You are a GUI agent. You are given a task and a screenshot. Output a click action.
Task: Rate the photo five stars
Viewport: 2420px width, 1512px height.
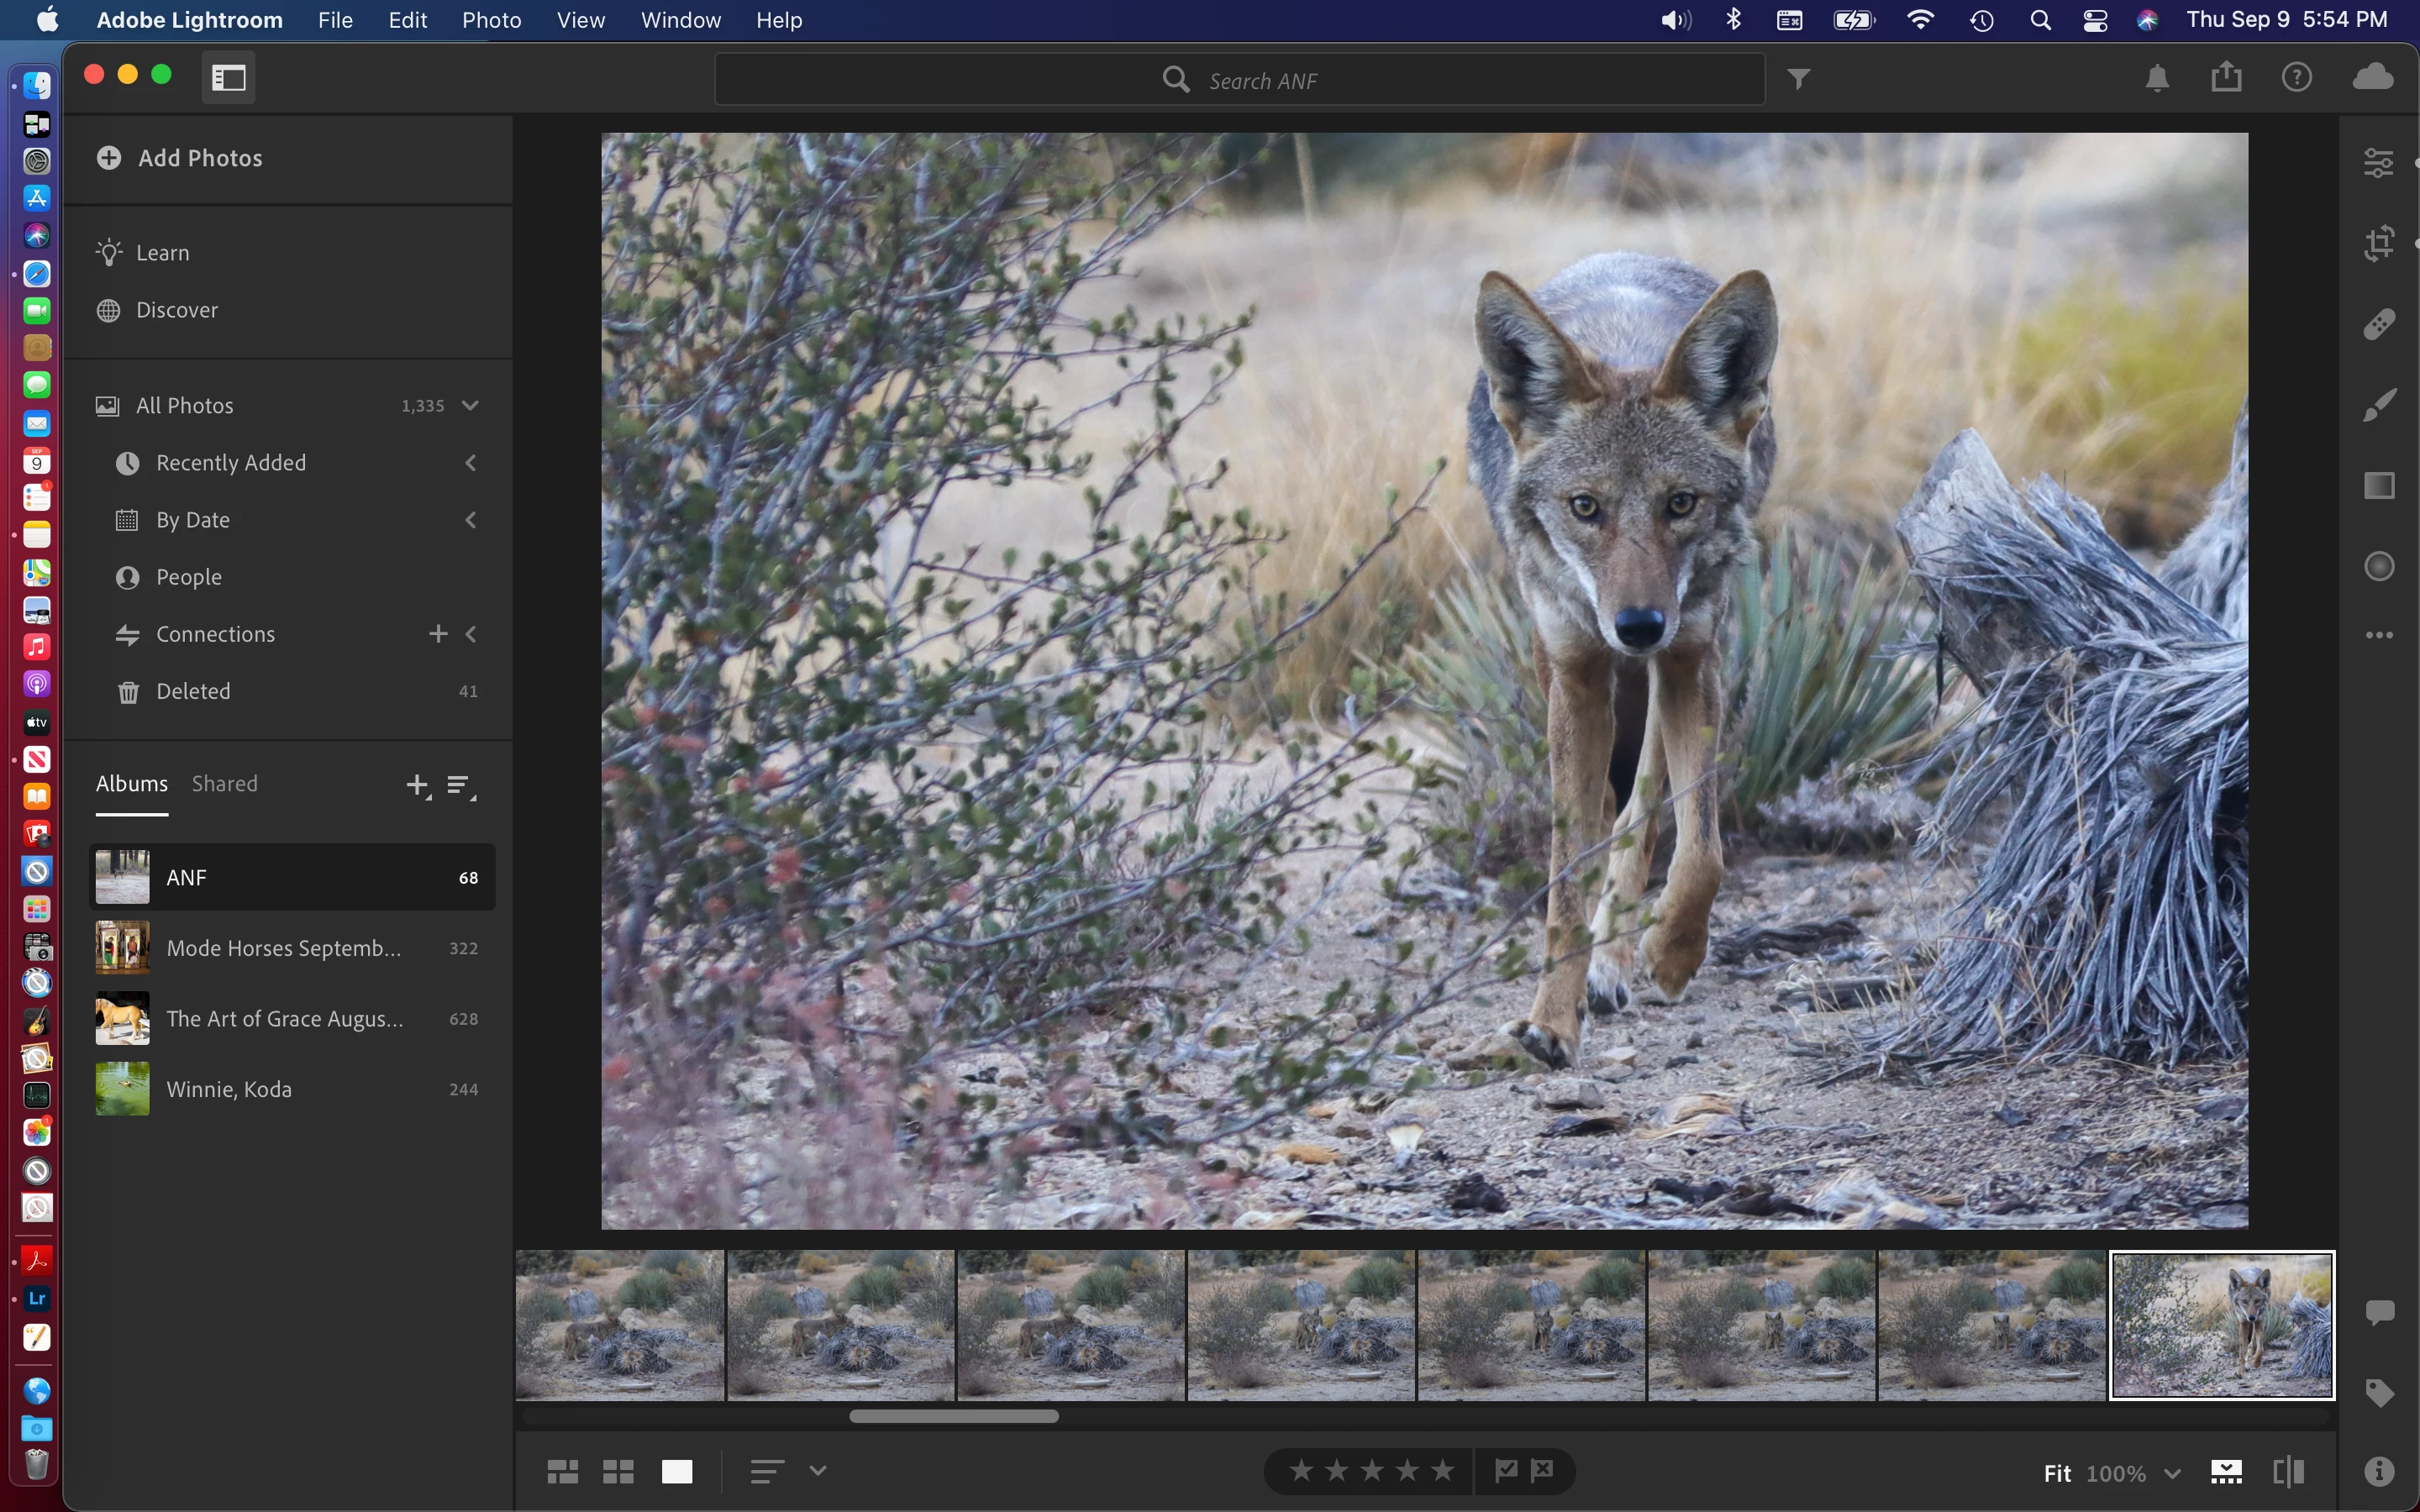tap(1442, 1470)
